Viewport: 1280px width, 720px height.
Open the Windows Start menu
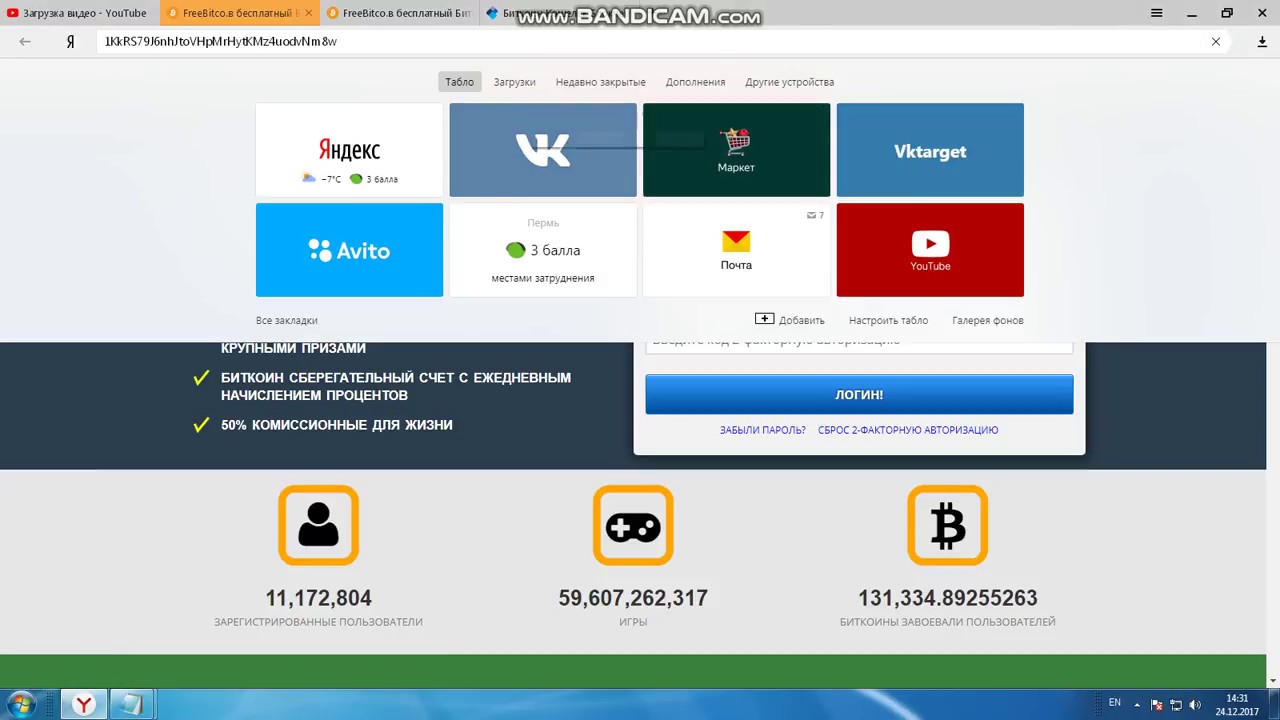point(20,704)
